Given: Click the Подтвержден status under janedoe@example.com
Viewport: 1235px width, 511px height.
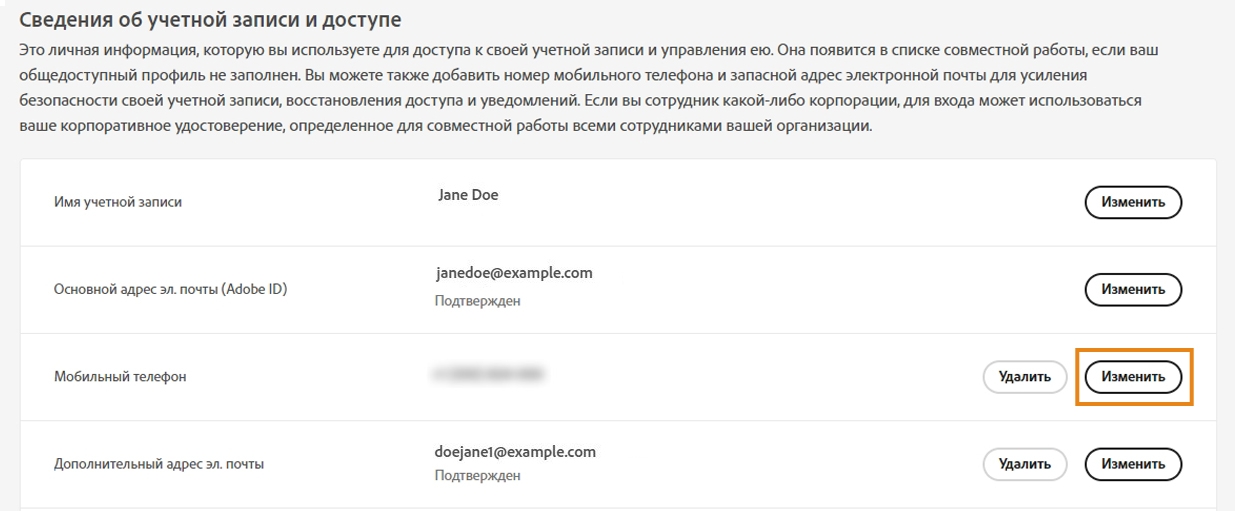Looking at the screenshot, I should 477,301.
